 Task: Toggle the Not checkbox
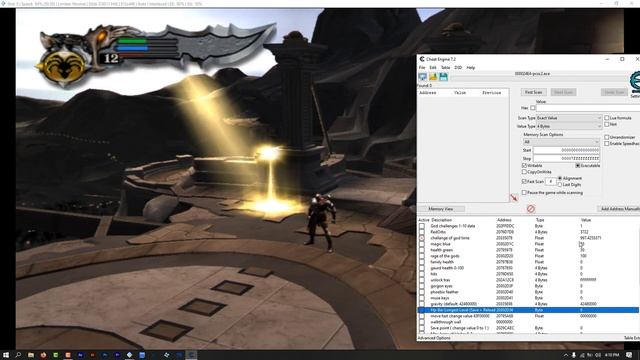607,124
